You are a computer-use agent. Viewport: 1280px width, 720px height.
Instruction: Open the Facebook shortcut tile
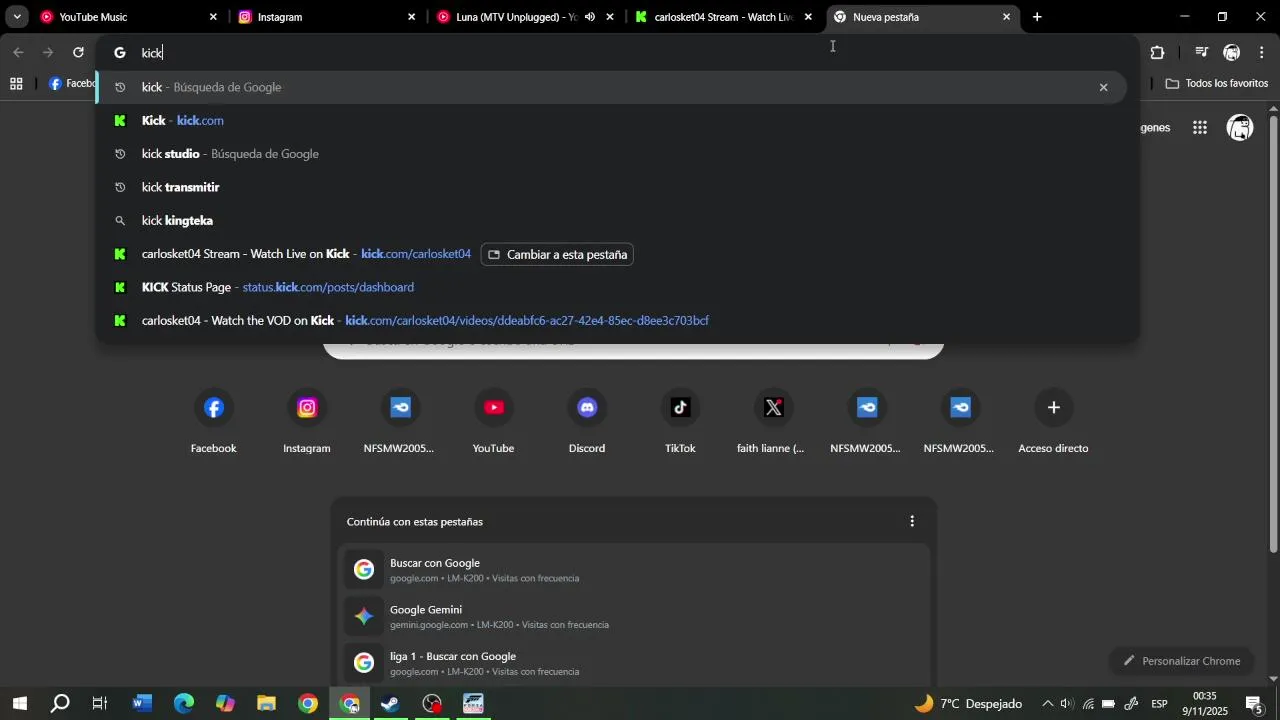click(214, 421)
